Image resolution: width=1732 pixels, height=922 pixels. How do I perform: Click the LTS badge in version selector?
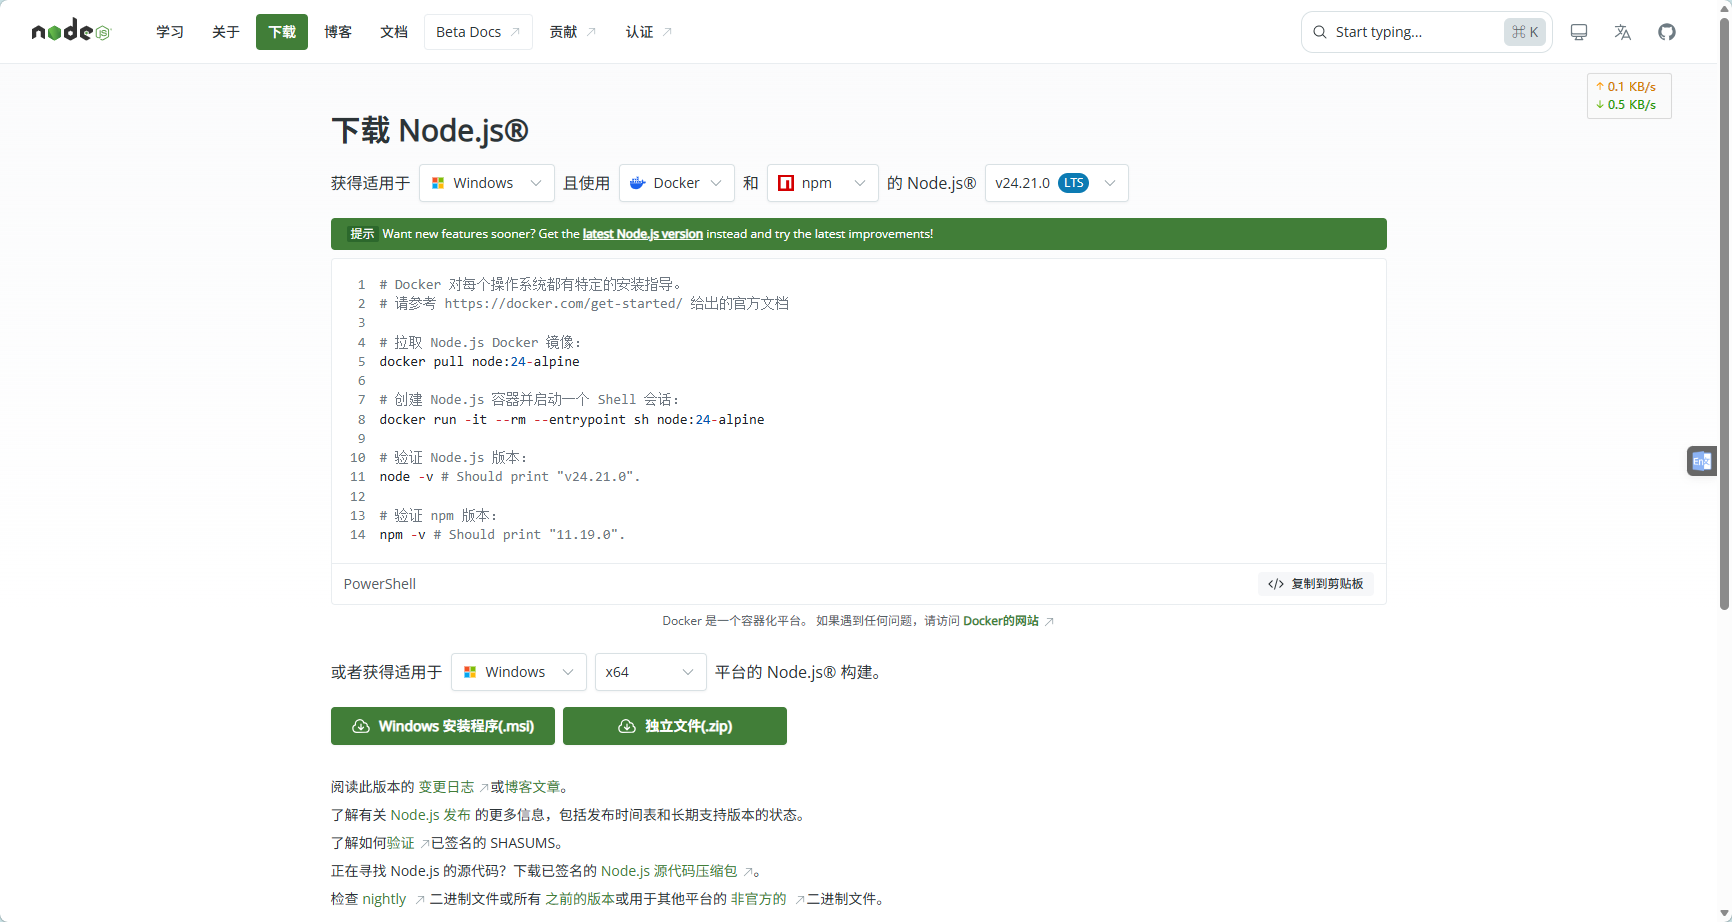pyautogui.click(x=1074, y=183)
